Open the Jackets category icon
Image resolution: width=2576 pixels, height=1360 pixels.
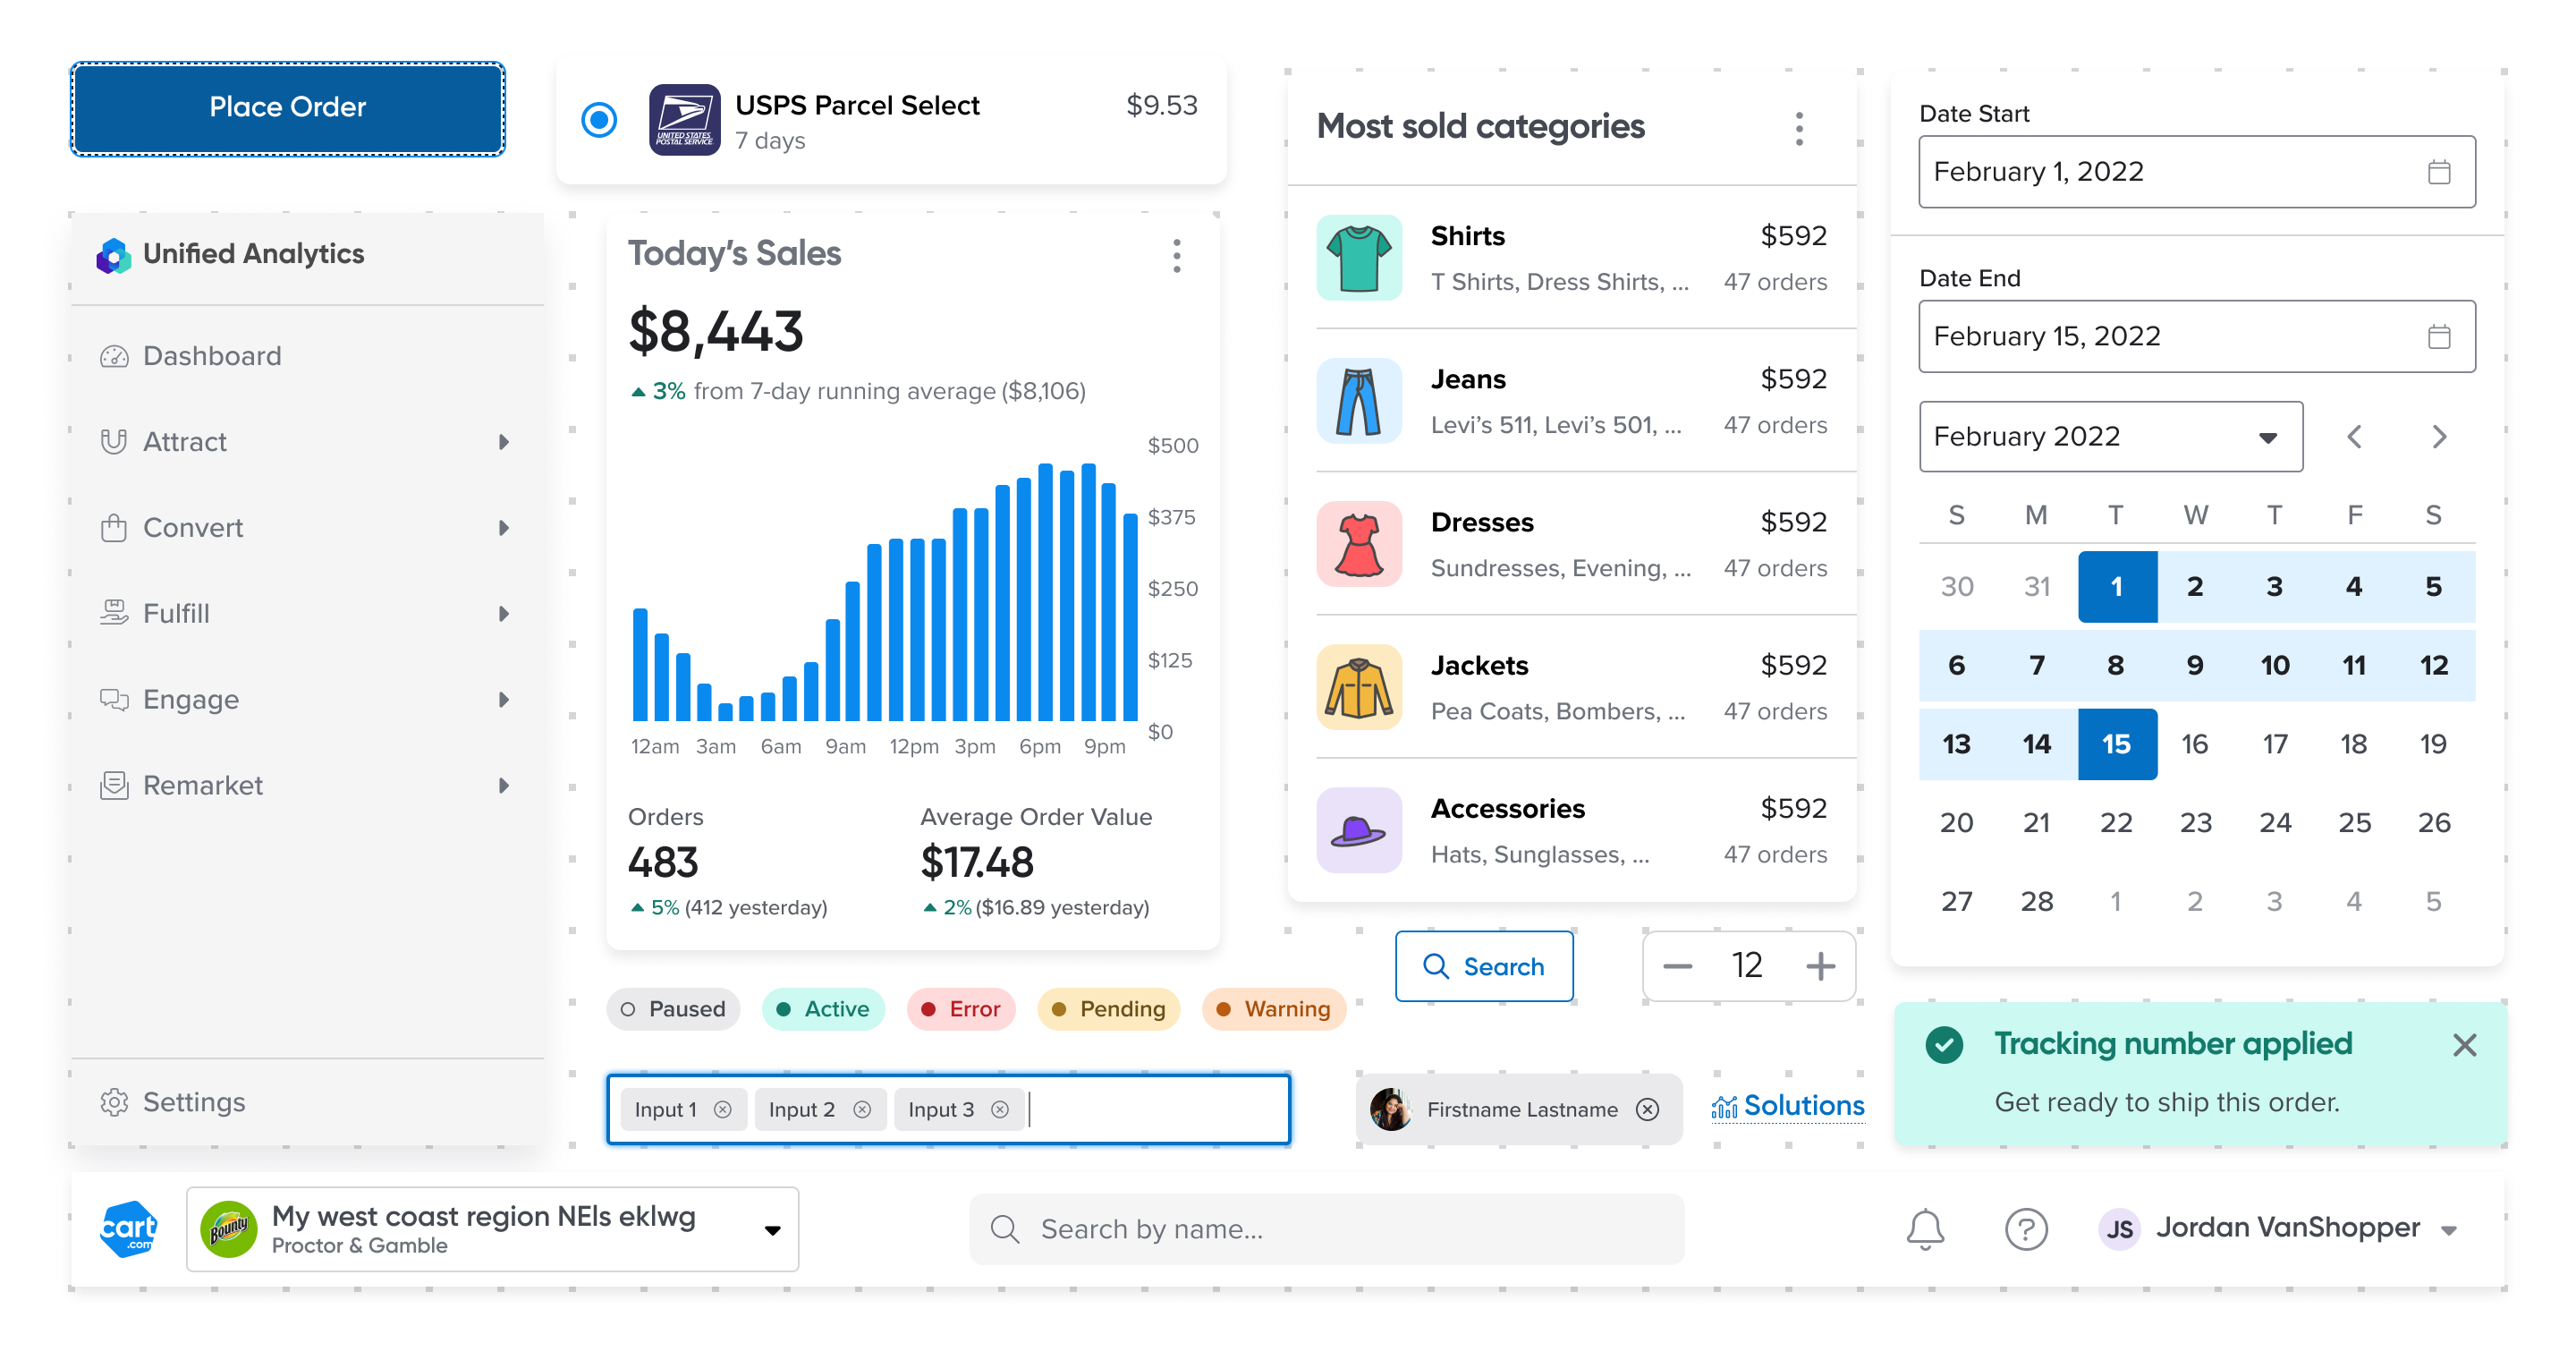point(1359,687)
